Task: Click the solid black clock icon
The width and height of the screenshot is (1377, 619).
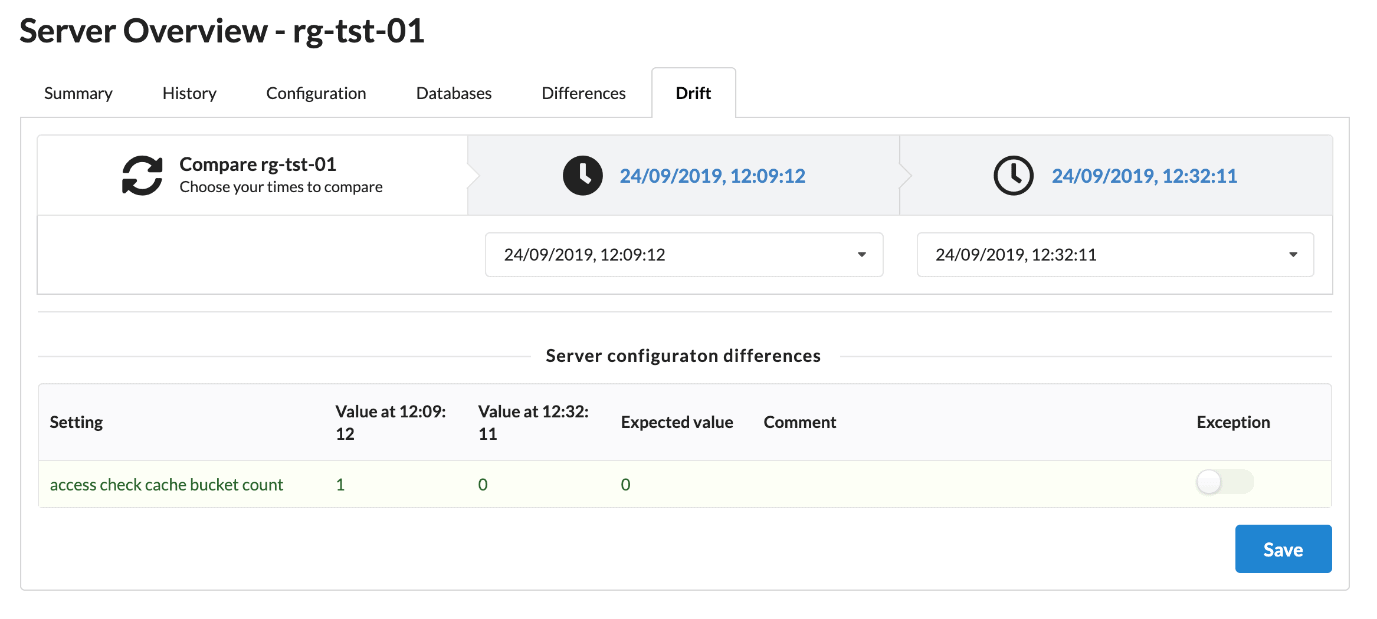Action: point(583,176)
